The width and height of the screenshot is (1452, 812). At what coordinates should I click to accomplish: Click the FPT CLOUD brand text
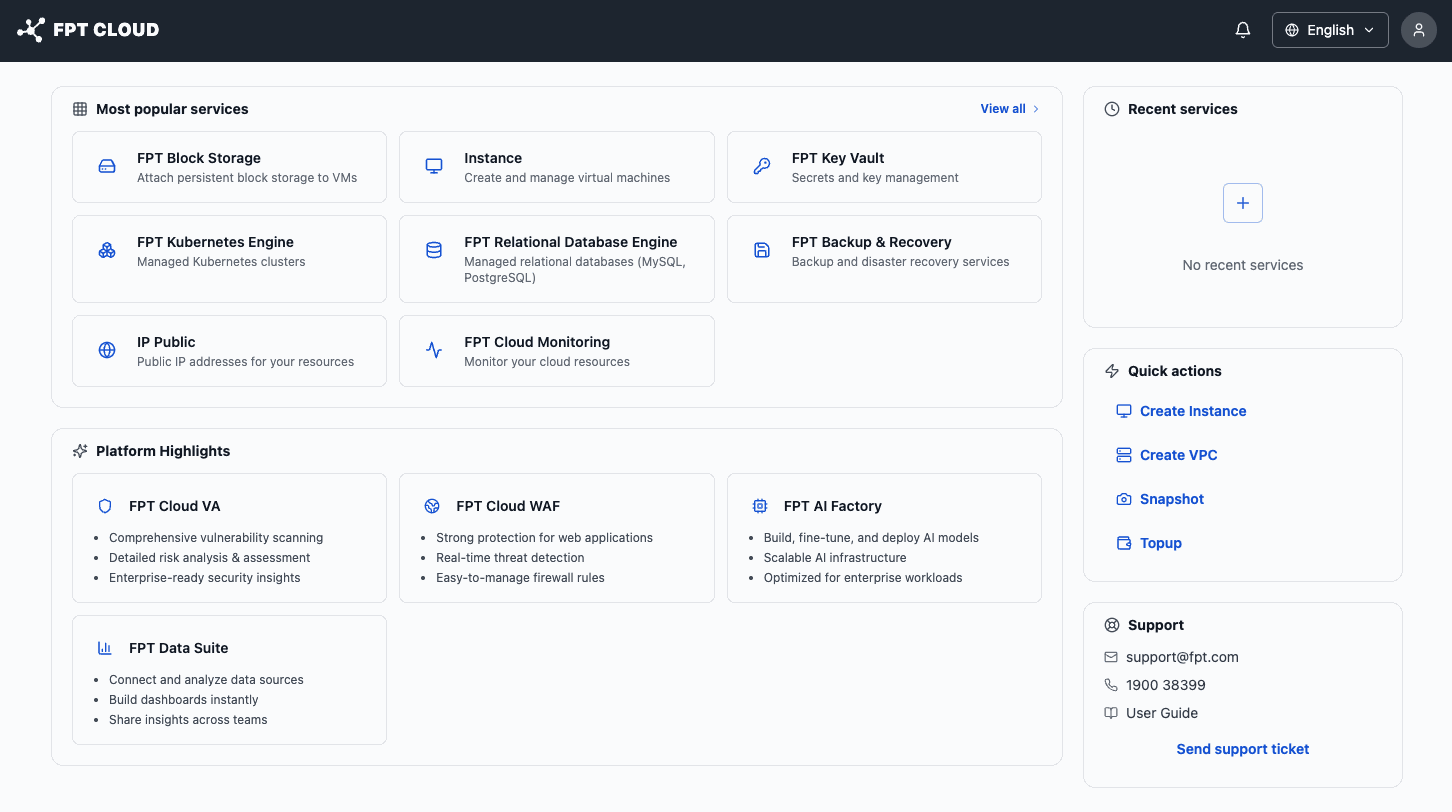[106, 30]
